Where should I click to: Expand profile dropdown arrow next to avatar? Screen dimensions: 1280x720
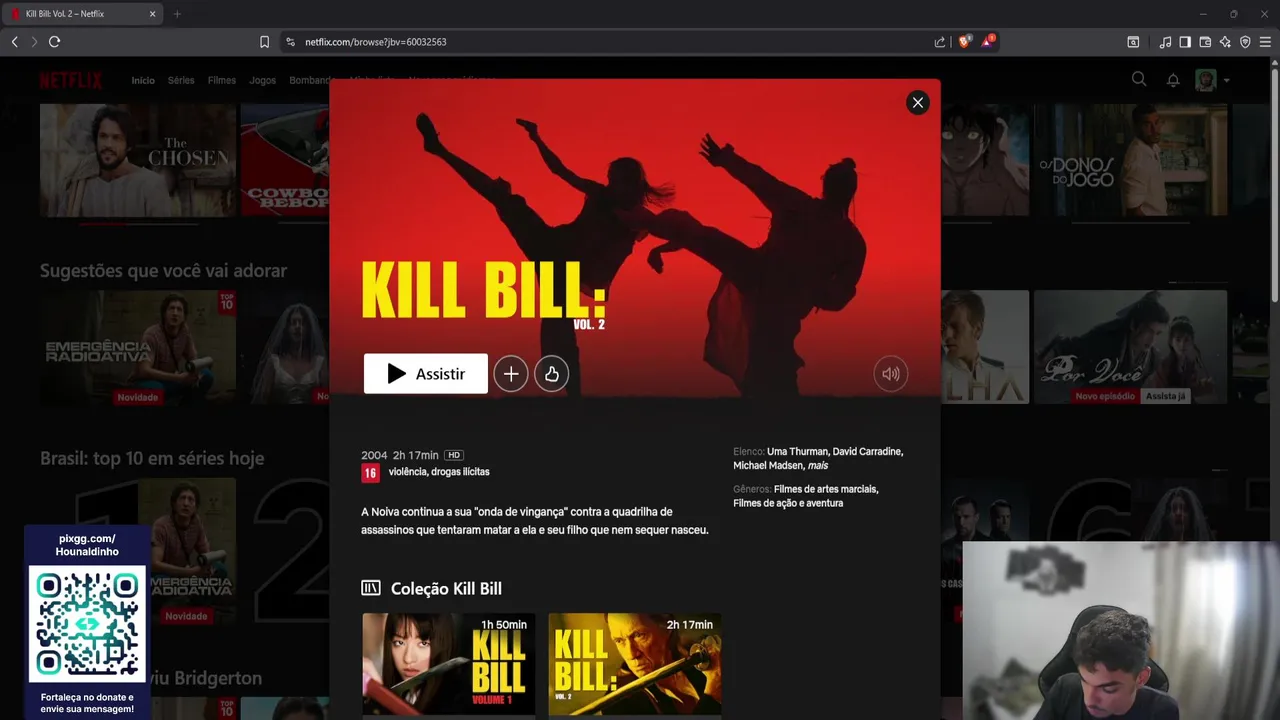pos(1226,80)
